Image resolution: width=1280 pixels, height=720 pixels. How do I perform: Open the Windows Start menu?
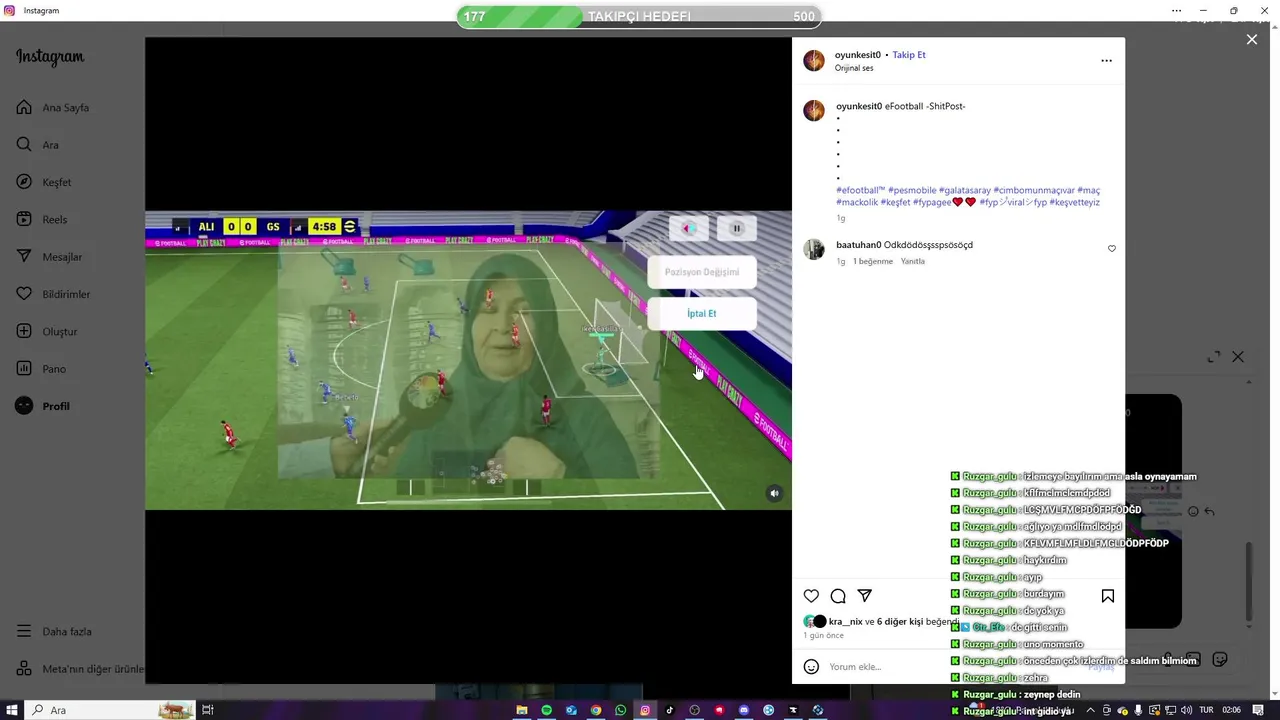pos(12,710)
